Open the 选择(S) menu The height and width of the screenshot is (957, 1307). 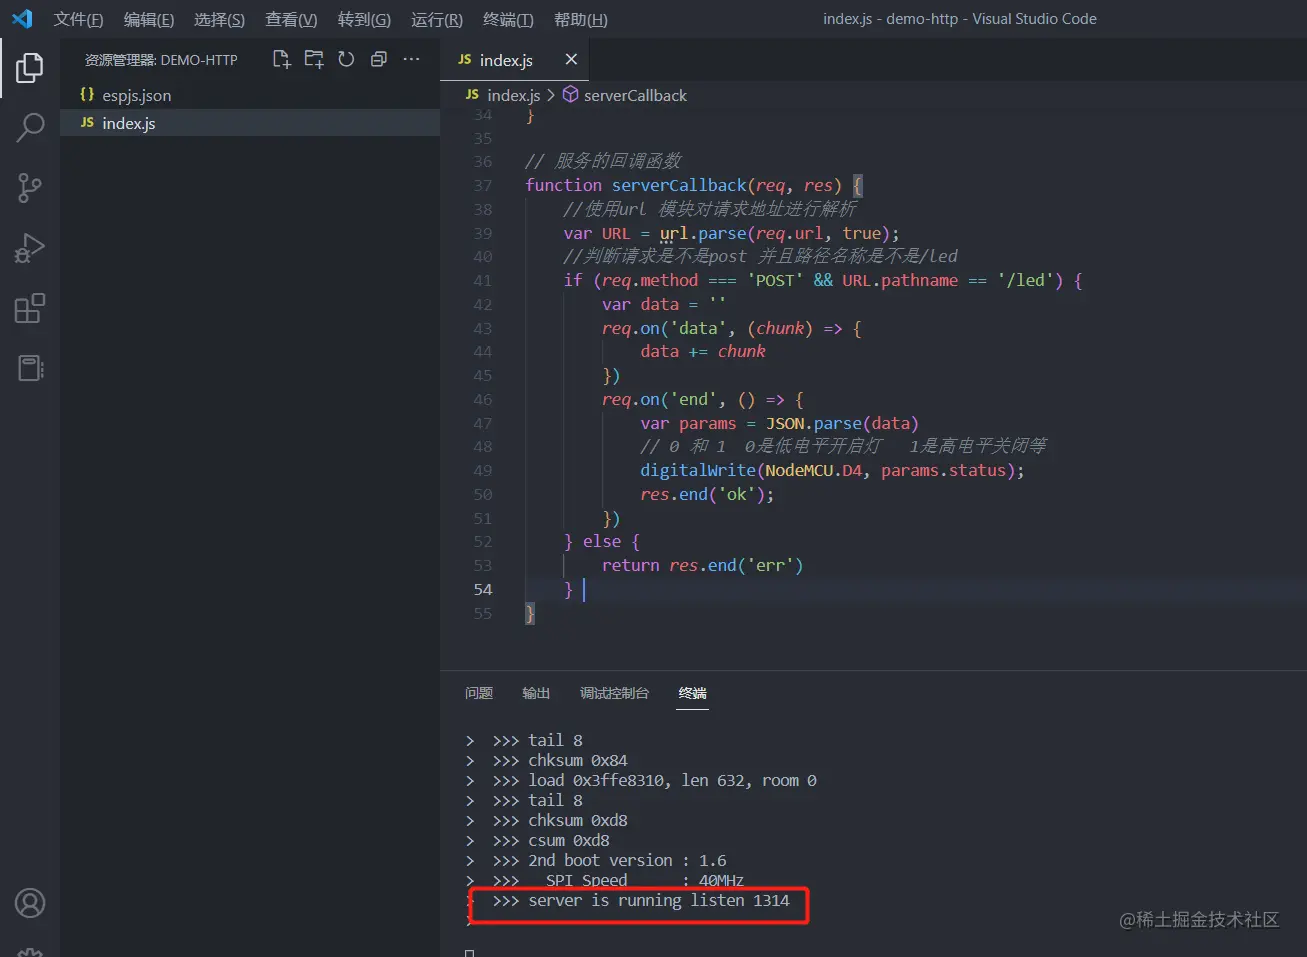coord(219,20)
